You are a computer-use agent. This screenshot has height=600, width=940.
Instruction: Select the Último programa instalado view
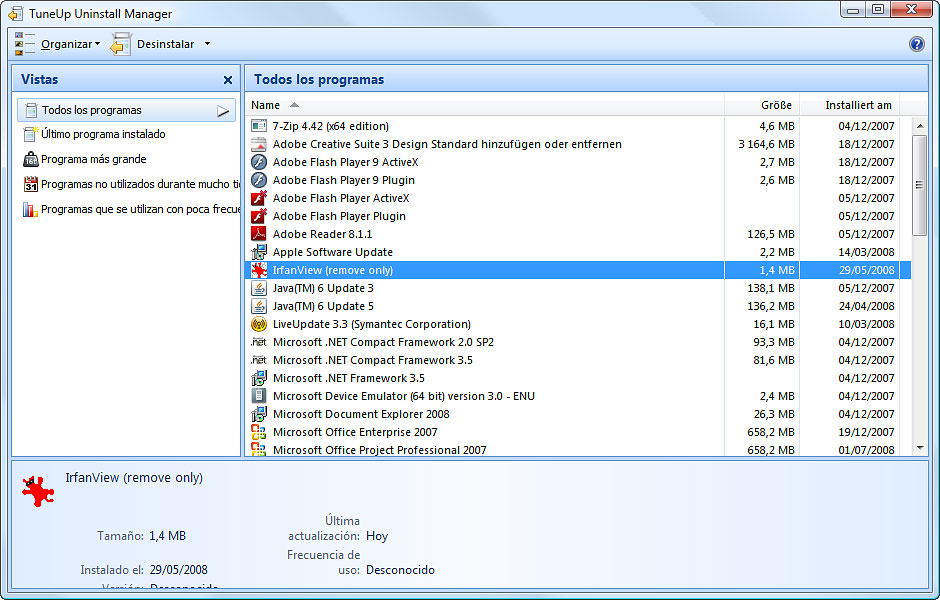(103, 134)
